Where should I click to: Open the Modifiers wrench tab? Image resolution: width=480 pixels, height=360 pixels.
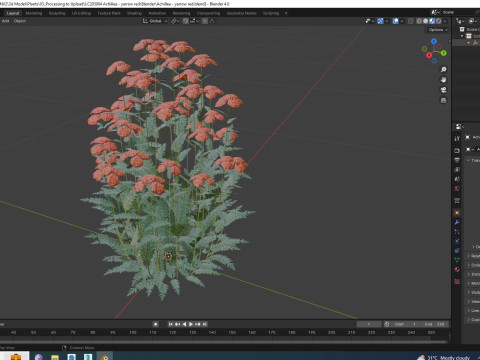pyautogui.click(x=457, y=222)
